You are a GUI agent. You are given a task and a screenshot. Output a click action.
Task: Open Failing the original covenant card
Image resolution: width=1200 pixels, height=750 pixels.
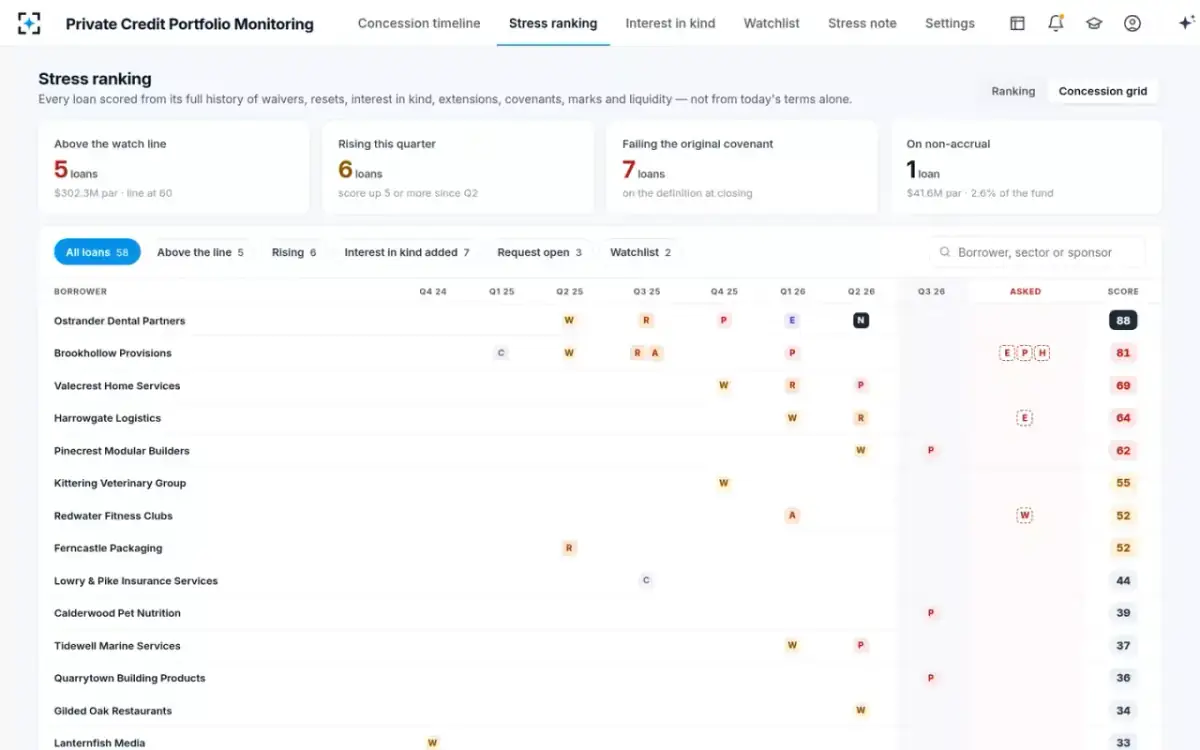742,168
